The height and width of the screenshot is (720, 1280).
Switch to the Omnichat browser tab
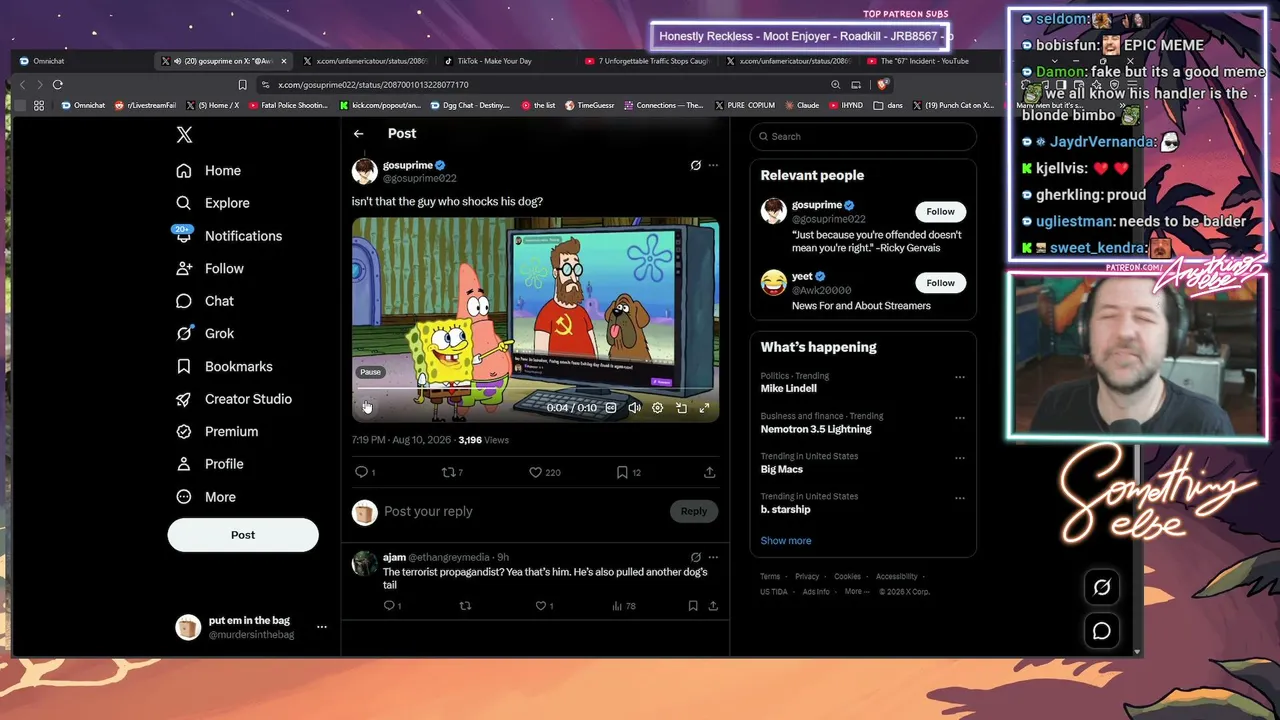tap(80, 61)
